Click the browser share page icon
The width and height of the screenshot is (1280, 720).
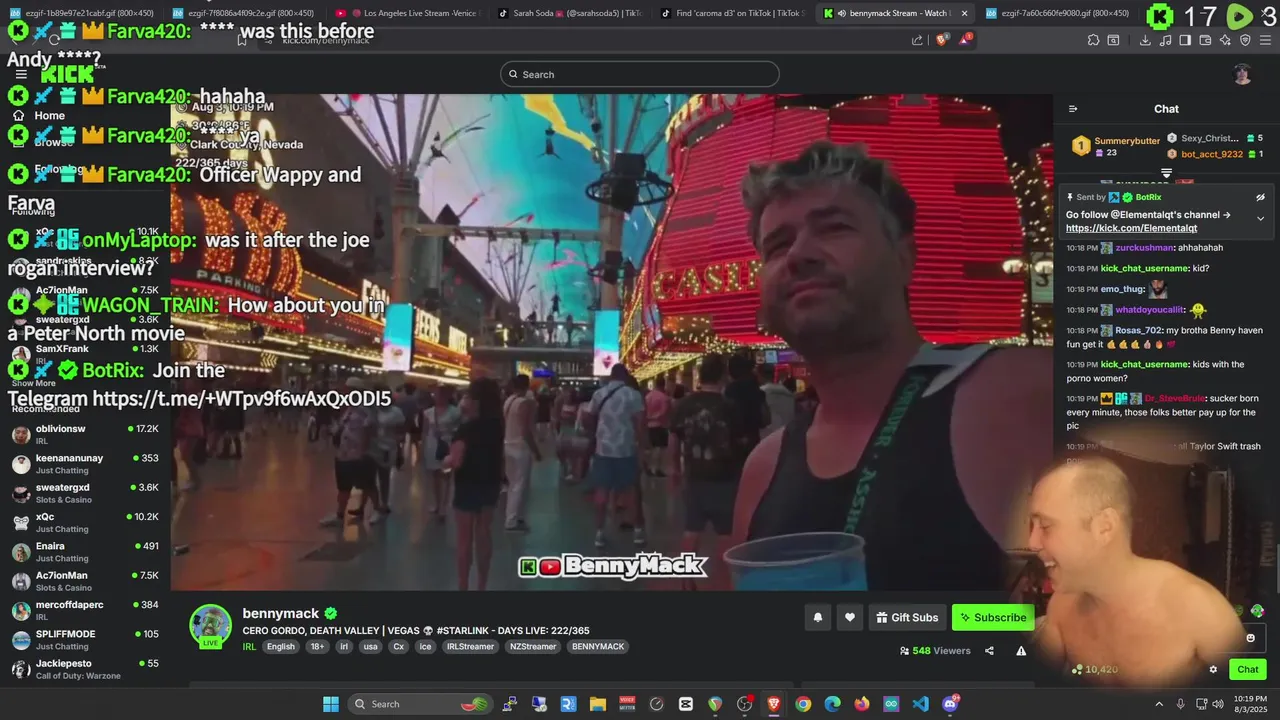917,40
